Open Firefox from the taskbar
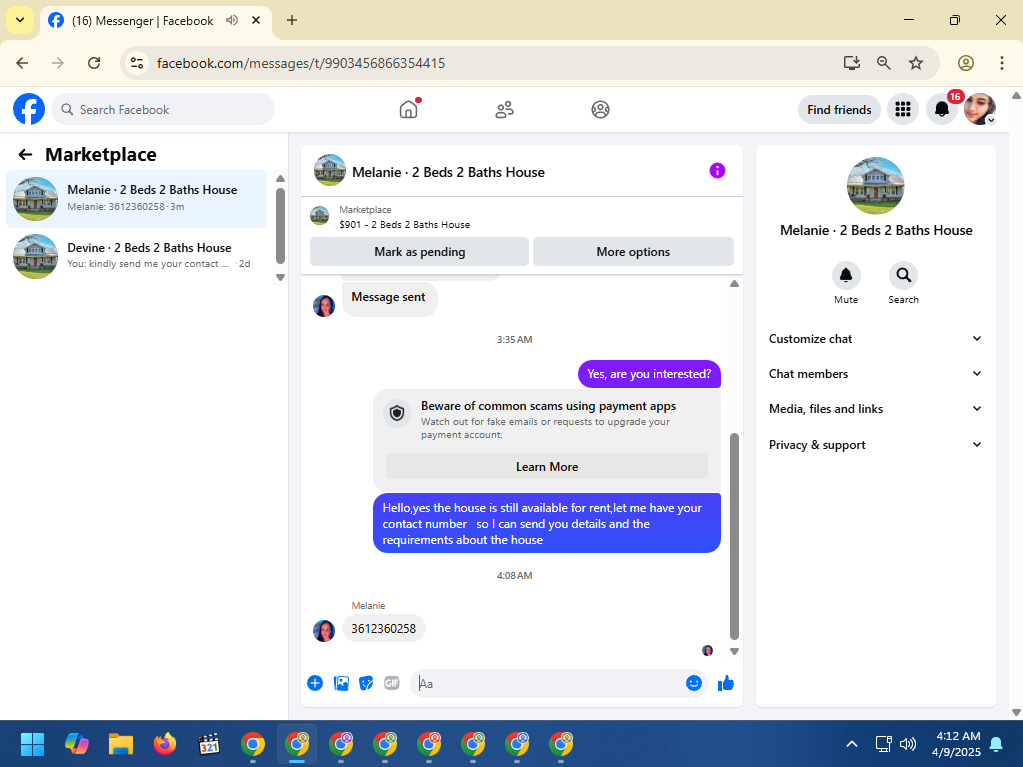The width and height of the screenshot is (1023, 767). (x=164, y=744)
